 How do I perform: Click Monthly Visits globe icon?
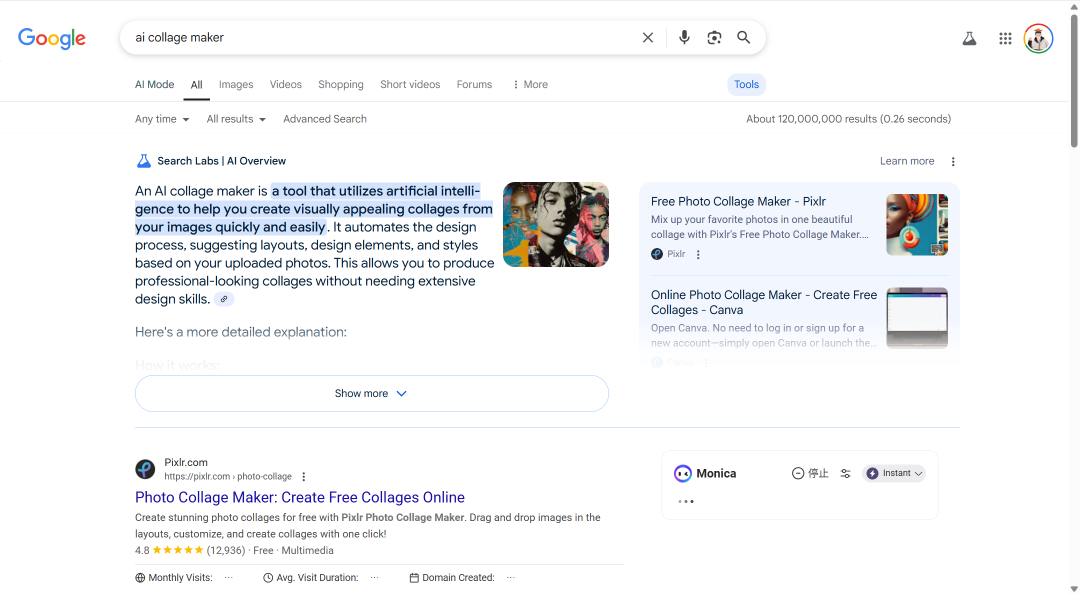point(140,578)
